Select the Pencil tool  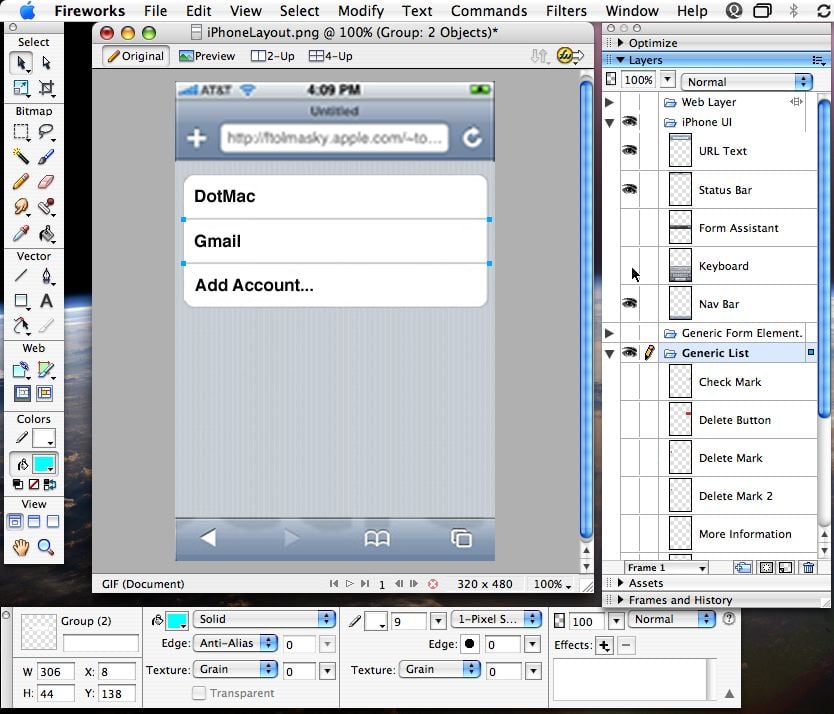point(21,181)
